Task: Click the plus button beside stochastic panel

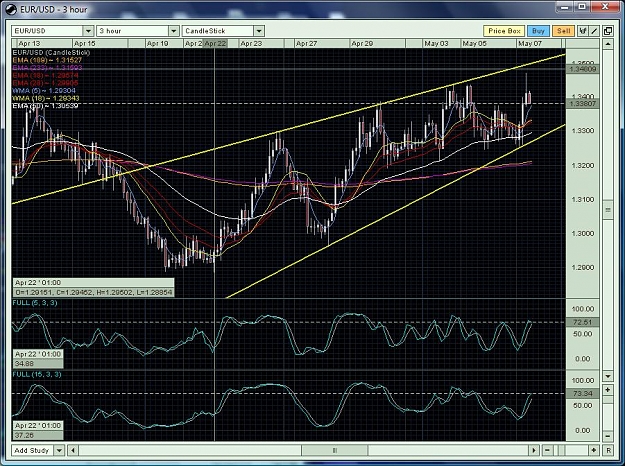Action: pyautogui.click(x=608, y=389)
